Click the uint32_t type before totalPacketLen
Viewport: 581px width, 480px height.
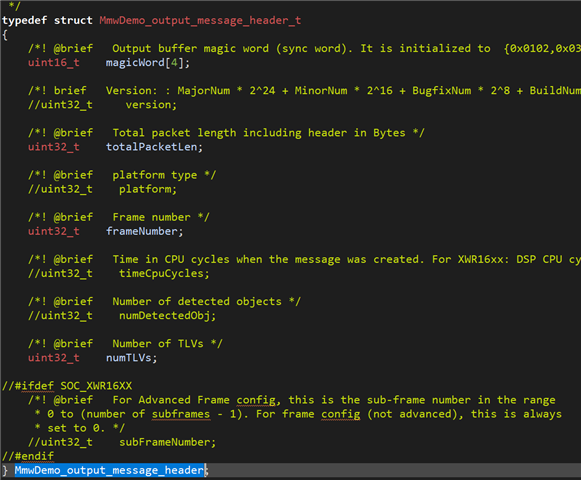54,147
